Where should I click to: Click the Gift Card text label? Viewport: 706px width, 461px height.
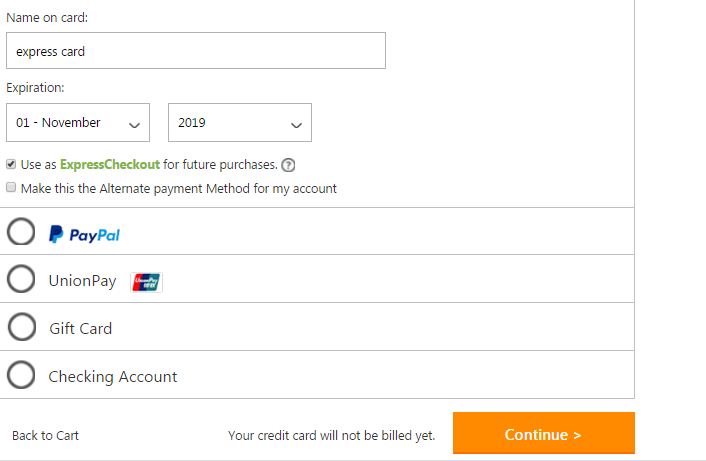tap(80, 329)
